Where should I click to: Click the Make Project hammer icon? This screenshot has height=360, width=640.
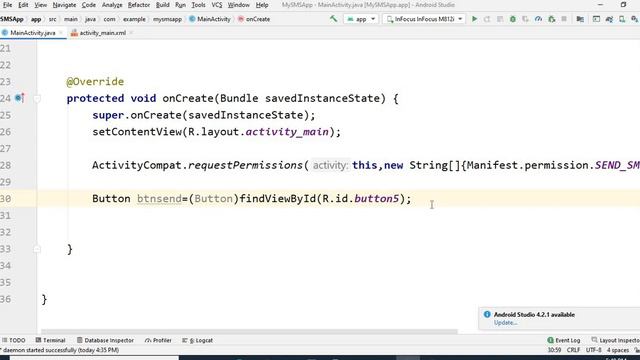(333, 19)
